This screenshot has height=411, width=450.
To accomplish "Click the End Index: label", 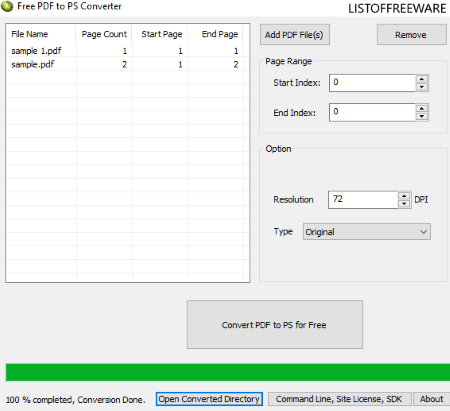I will [295, 113].
